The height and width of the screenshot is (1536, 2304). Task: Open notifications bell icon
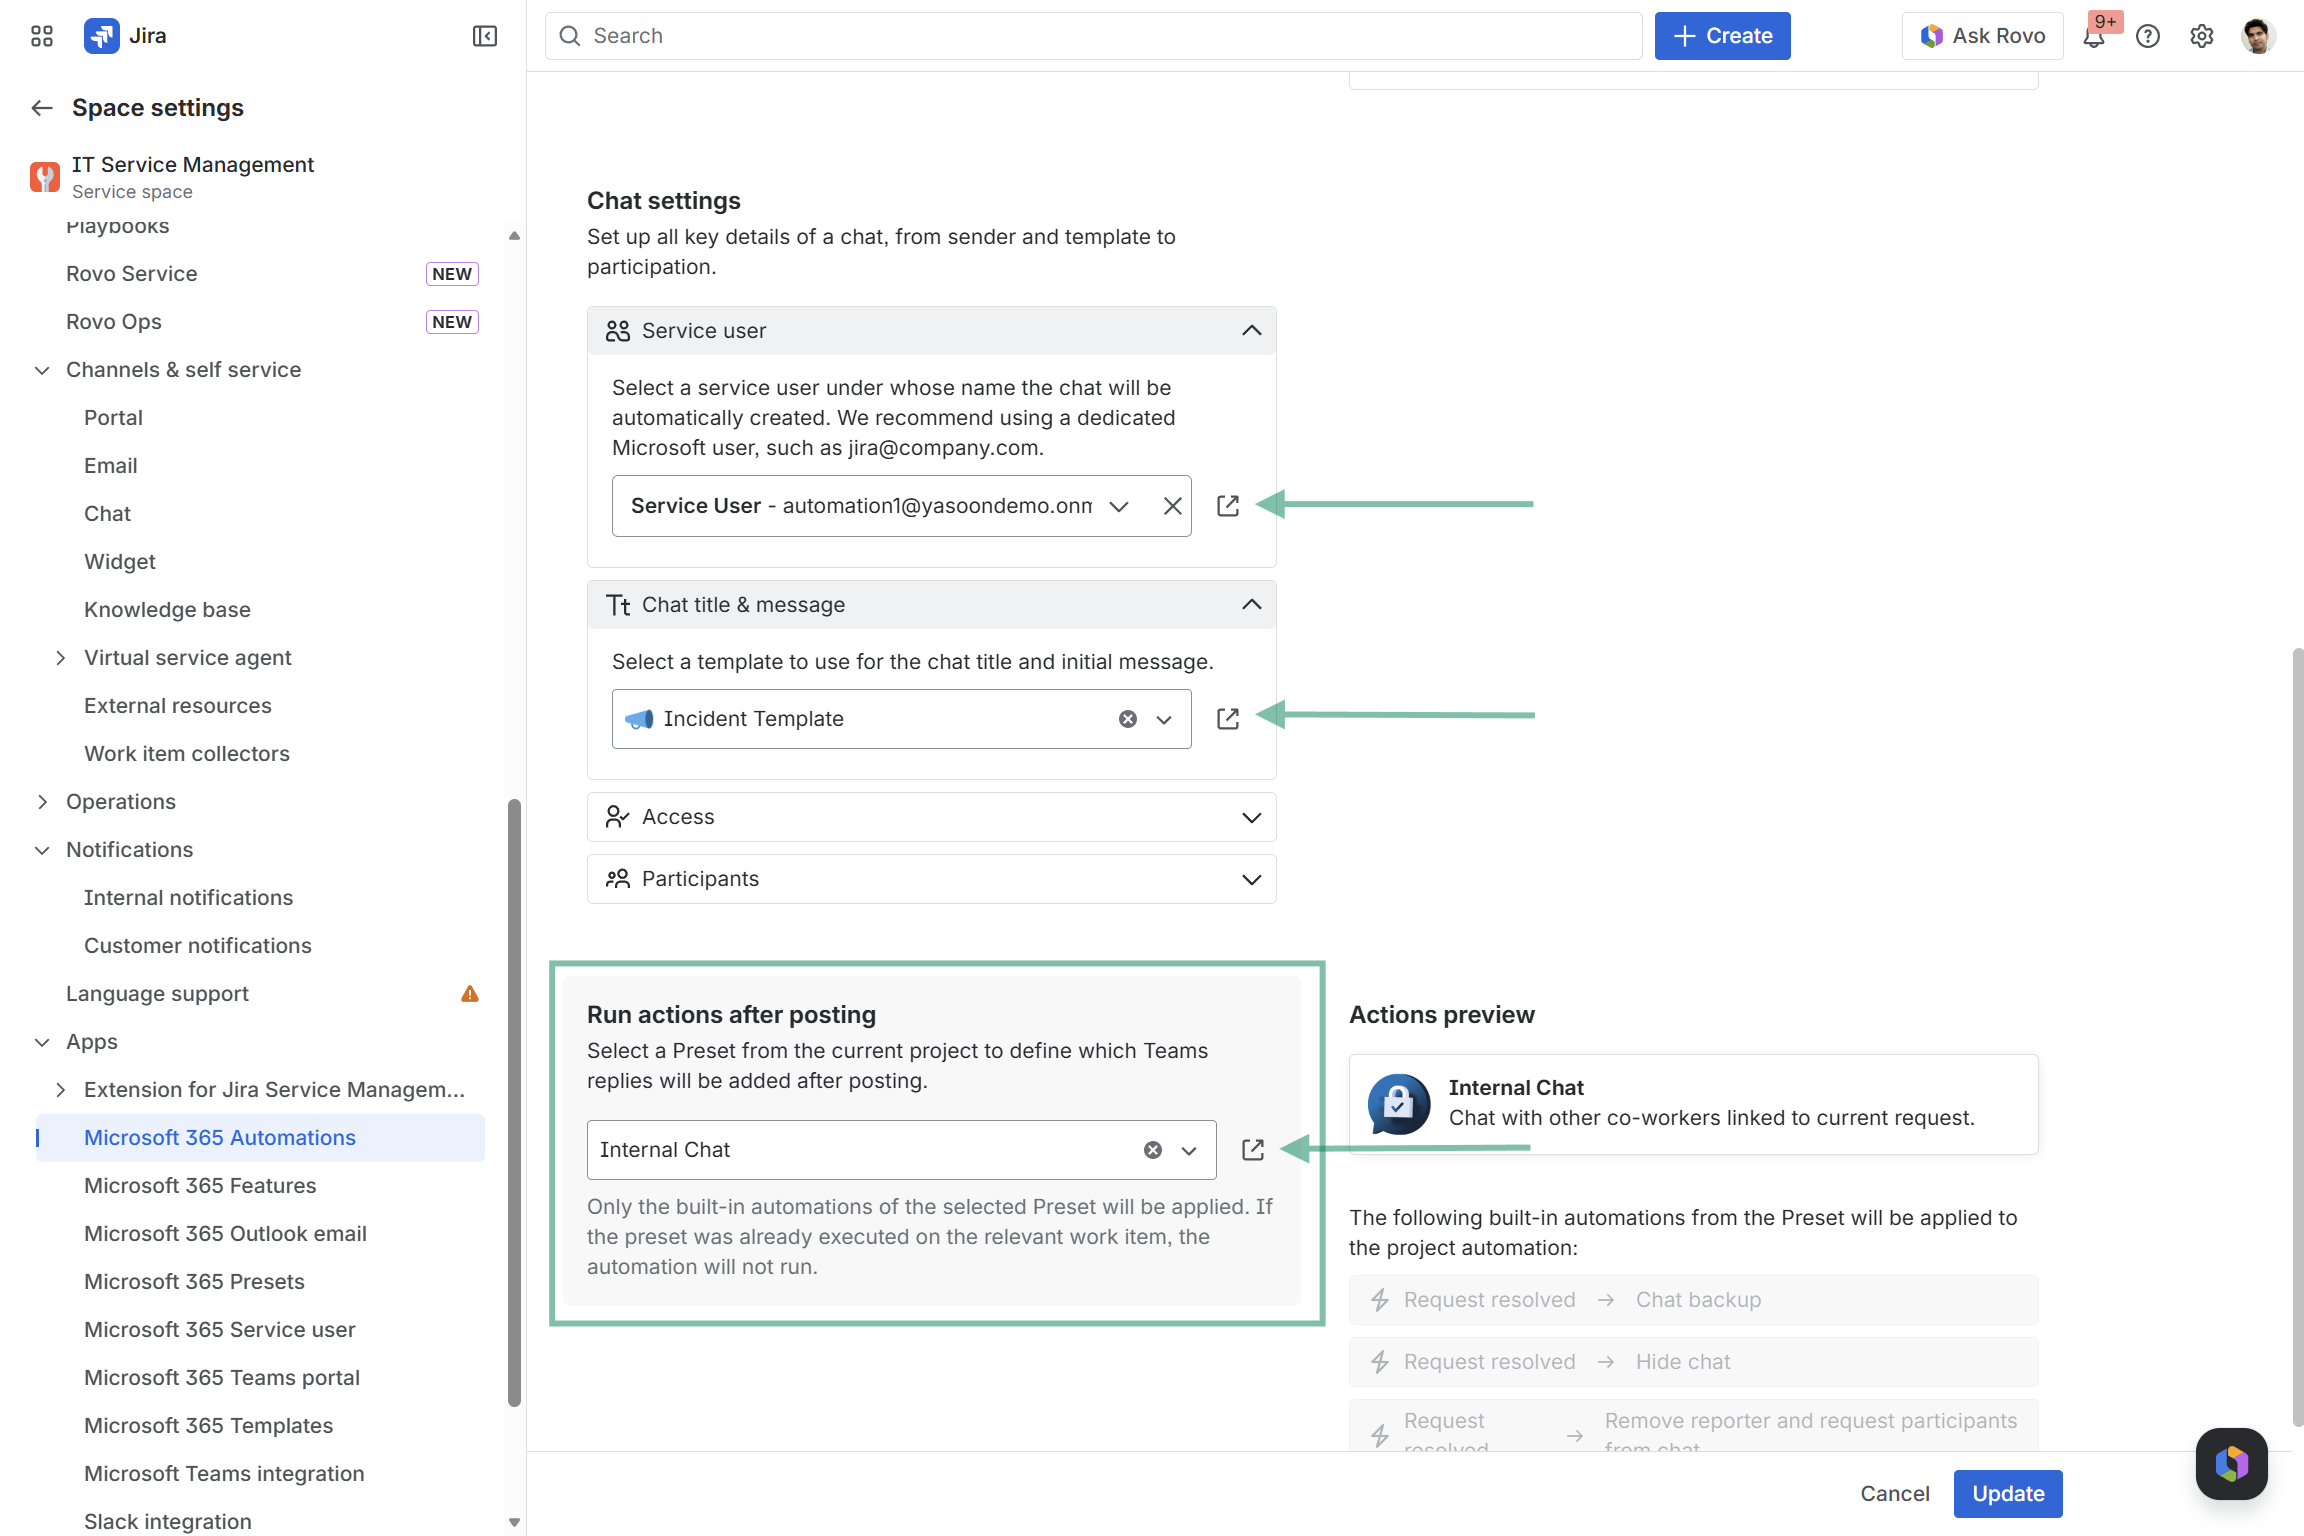(x=2093, y=37)
